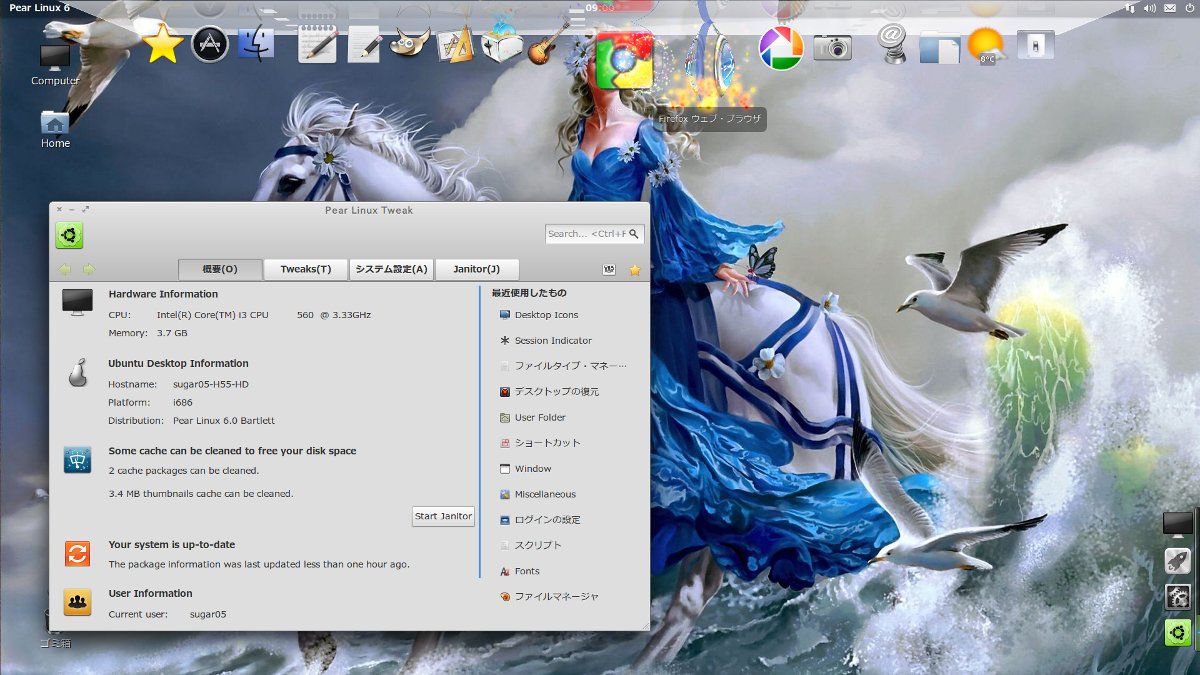Switch to the システム設定(A) tab
The image size is (1200, 675).
tap(392, 269)
